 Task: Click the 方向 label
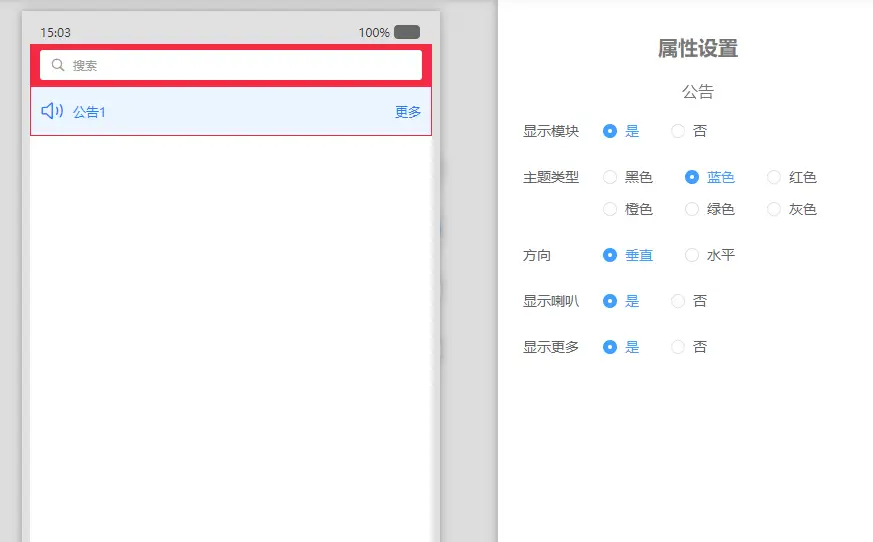(x=537, y=255)
